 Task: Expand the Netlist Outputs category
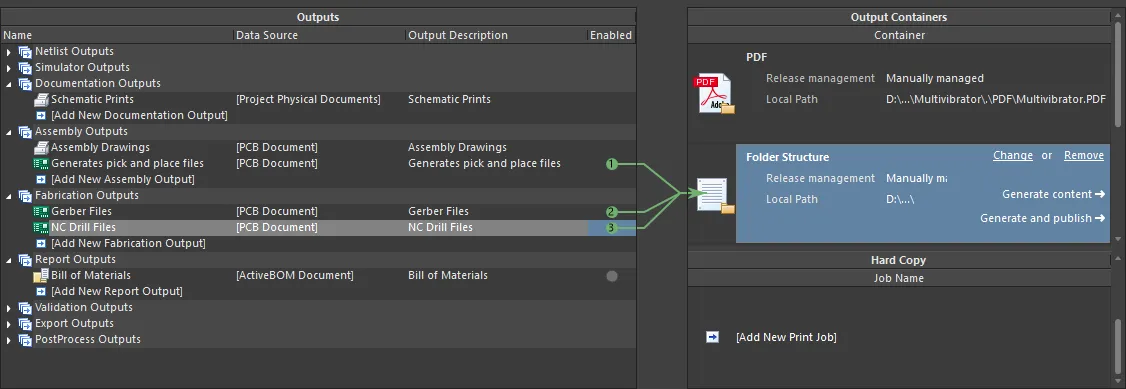coord(9,52)
